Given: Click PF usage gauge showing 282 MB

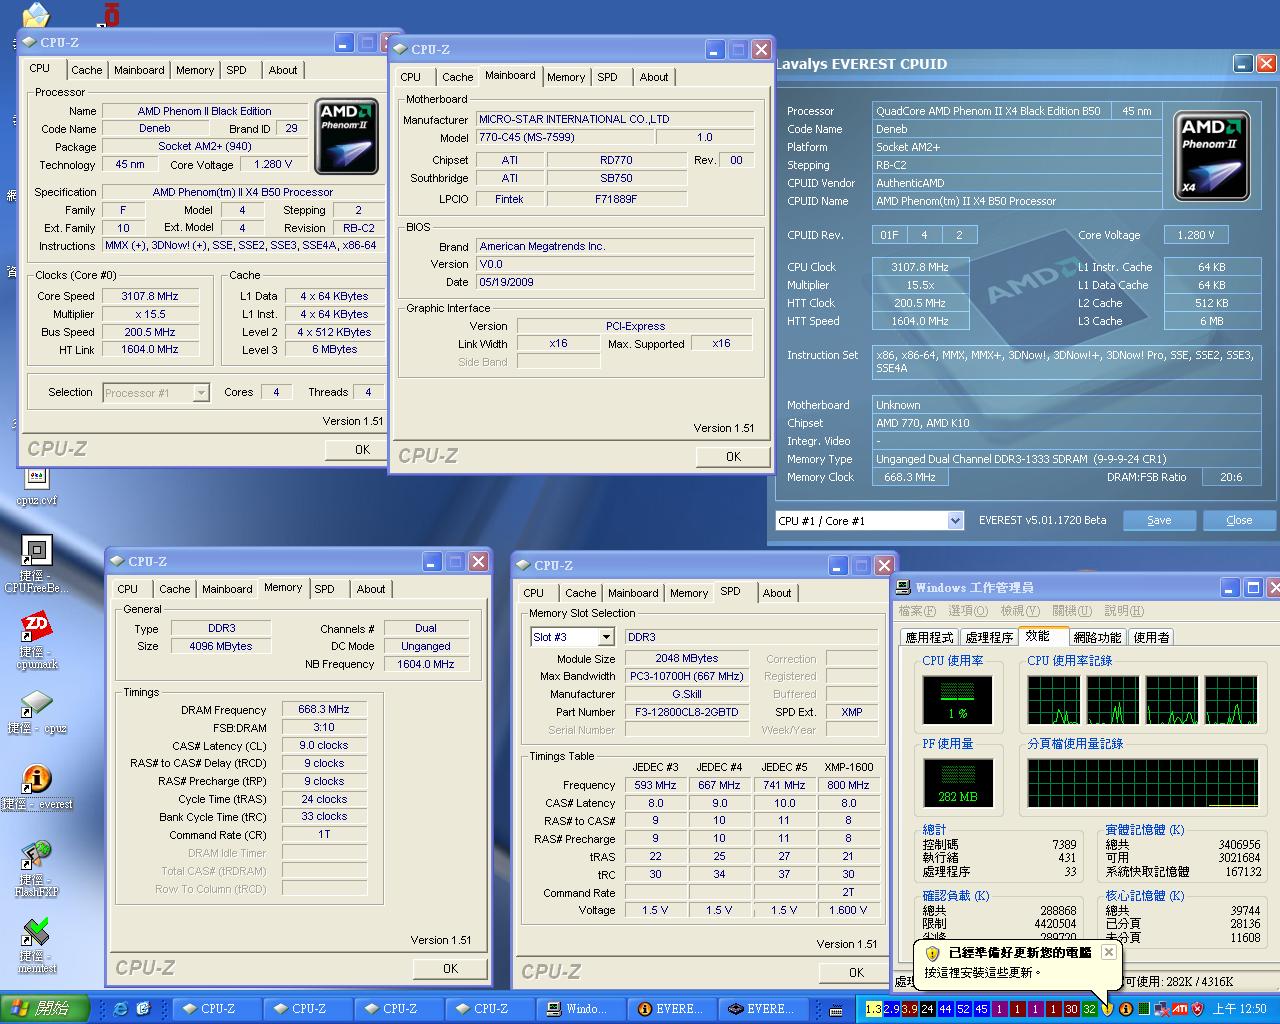Looking at the screenshot, I should point(957,783).
